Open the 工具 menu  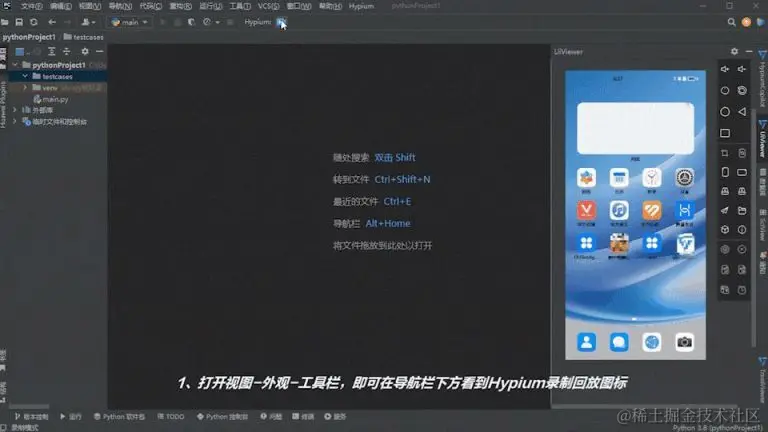tap(240, 6)
